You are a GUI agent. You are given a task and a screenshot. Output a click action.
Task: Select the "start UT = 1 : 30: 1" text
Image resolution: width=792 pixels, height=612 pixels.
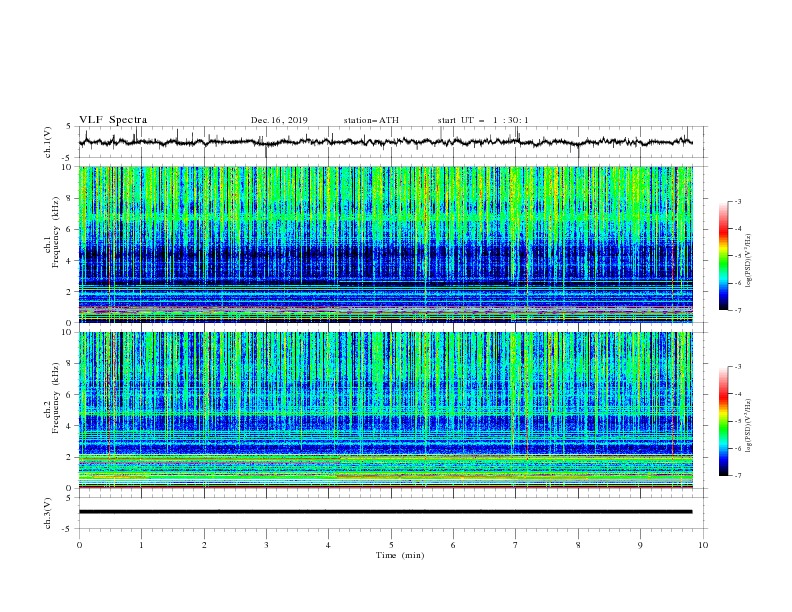click(x=482, y=120)
